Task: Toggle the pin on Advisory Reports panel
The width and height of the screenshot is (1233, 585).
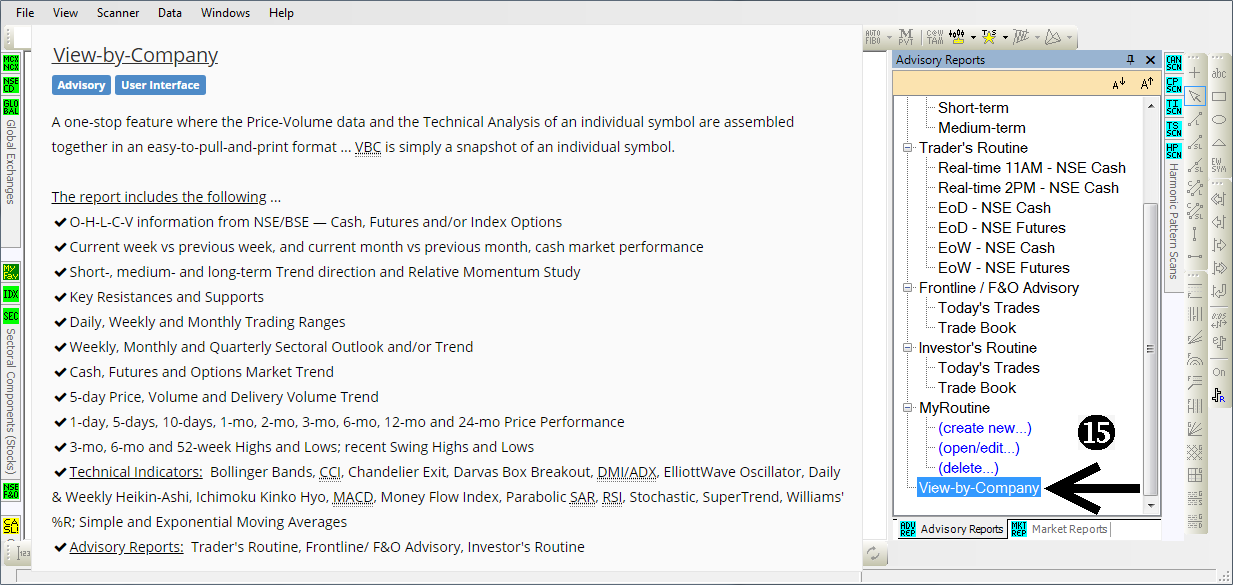Action: coord(1131,60)
